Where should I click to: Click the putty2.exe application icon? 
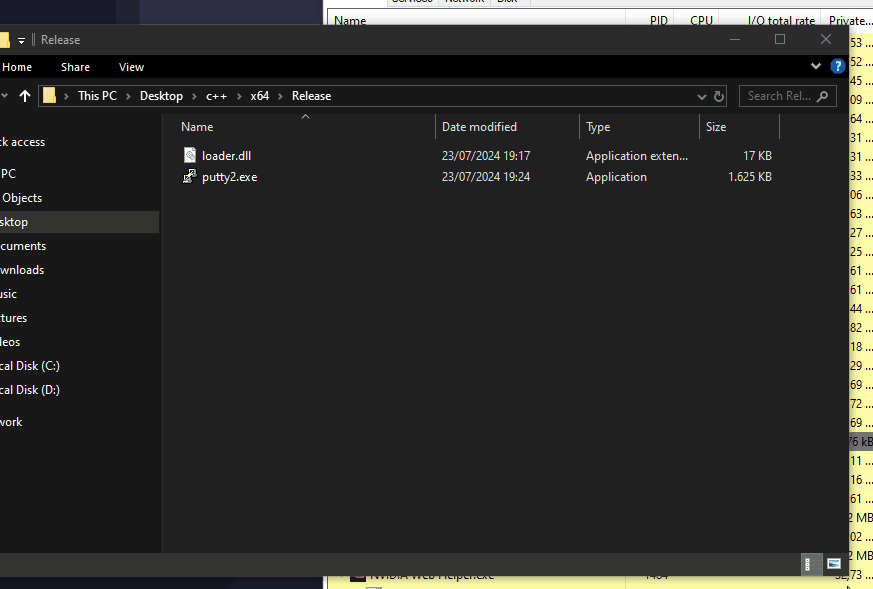pyautogui.click(x=190, y=177)
